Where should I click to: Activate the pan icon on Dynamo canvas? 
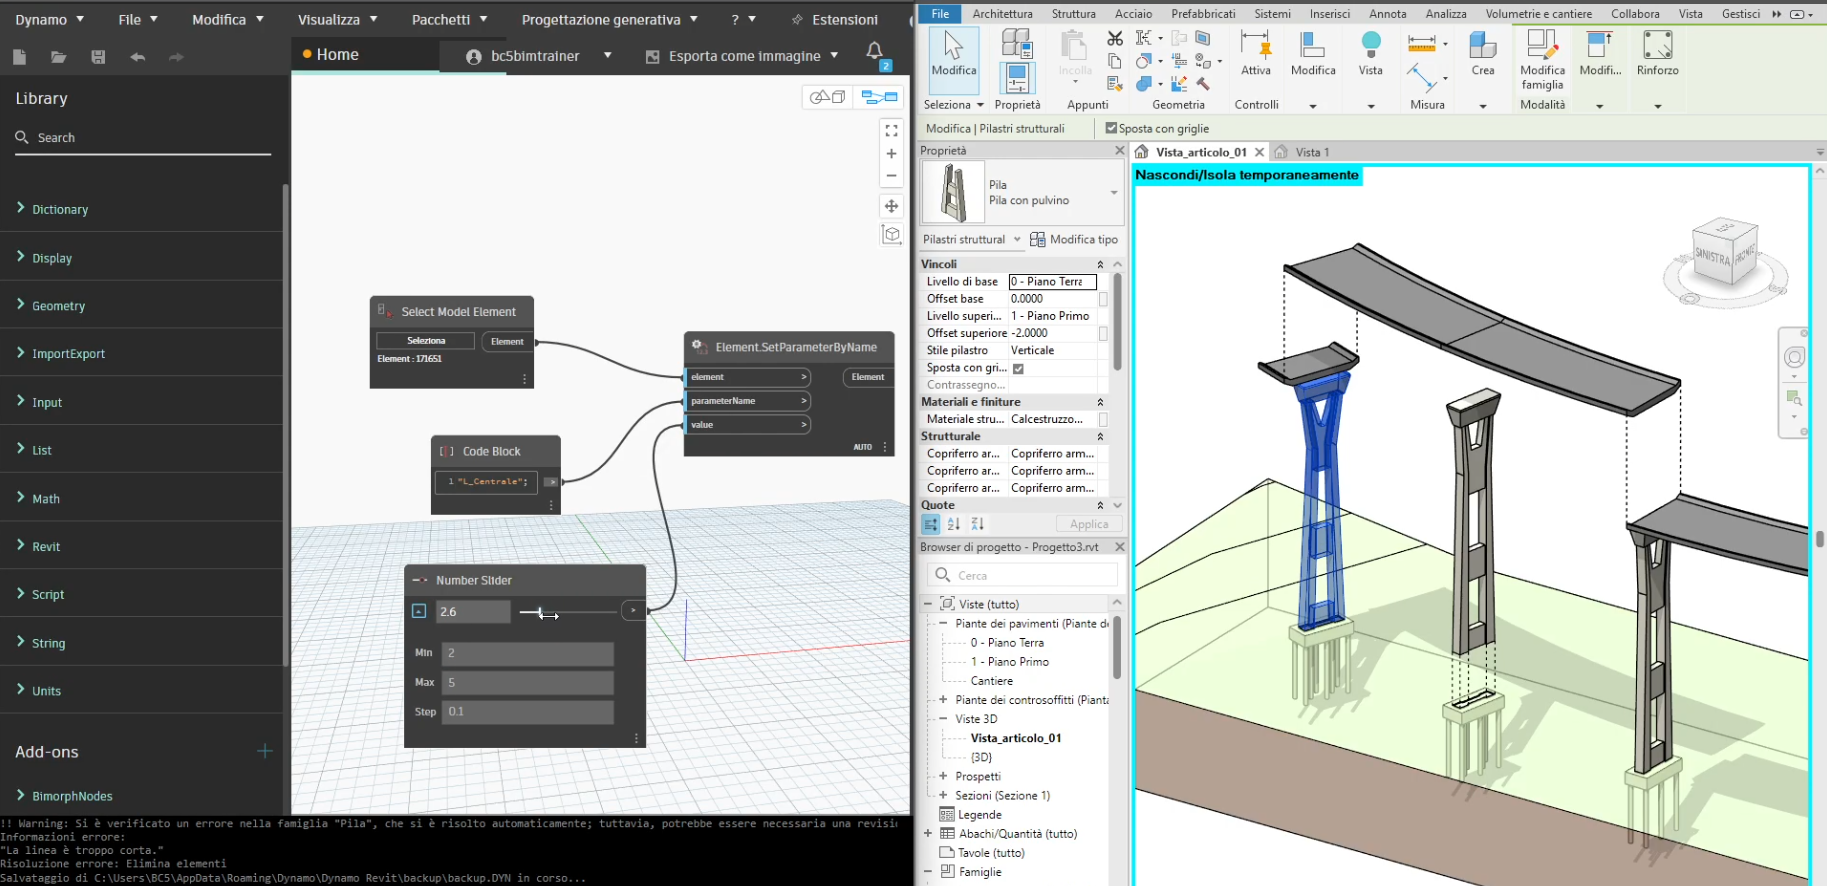[891, 206]
